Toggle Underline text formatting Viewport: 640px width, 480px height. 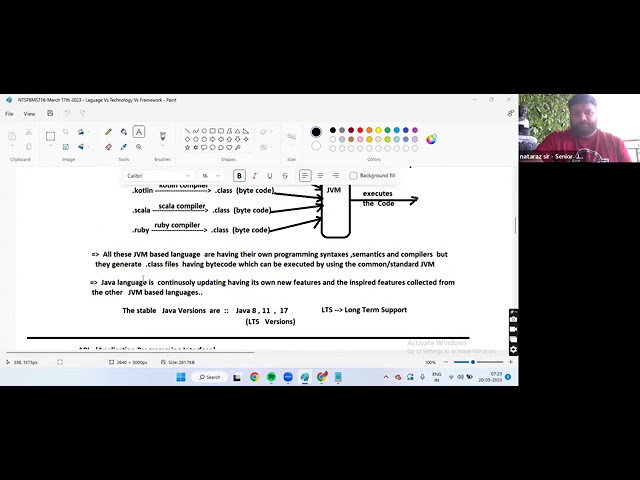pyautogui.click(x=270, y=176)
